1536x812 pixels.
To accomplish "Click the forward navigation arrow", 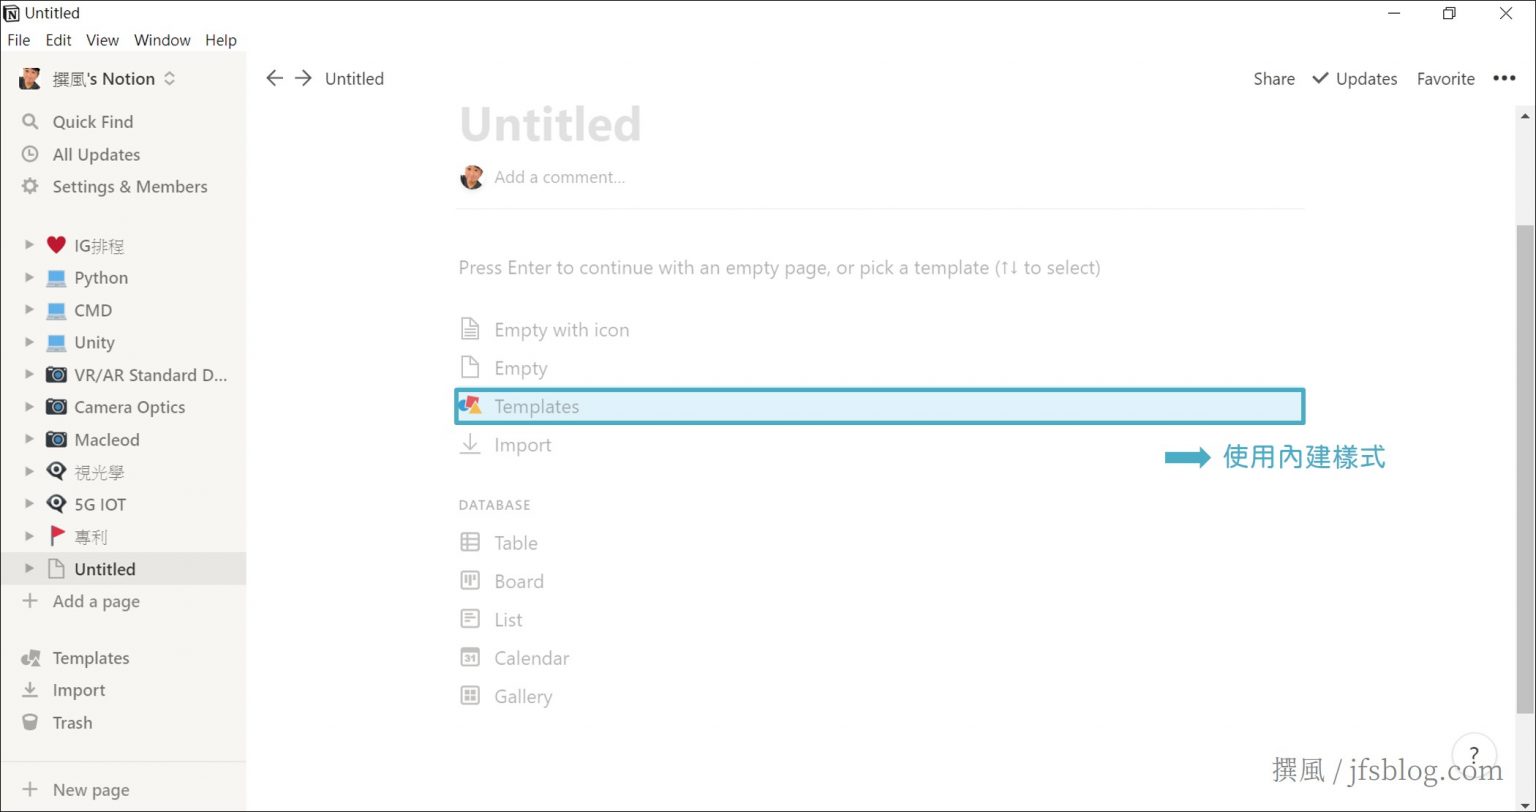I will [303, 78].
